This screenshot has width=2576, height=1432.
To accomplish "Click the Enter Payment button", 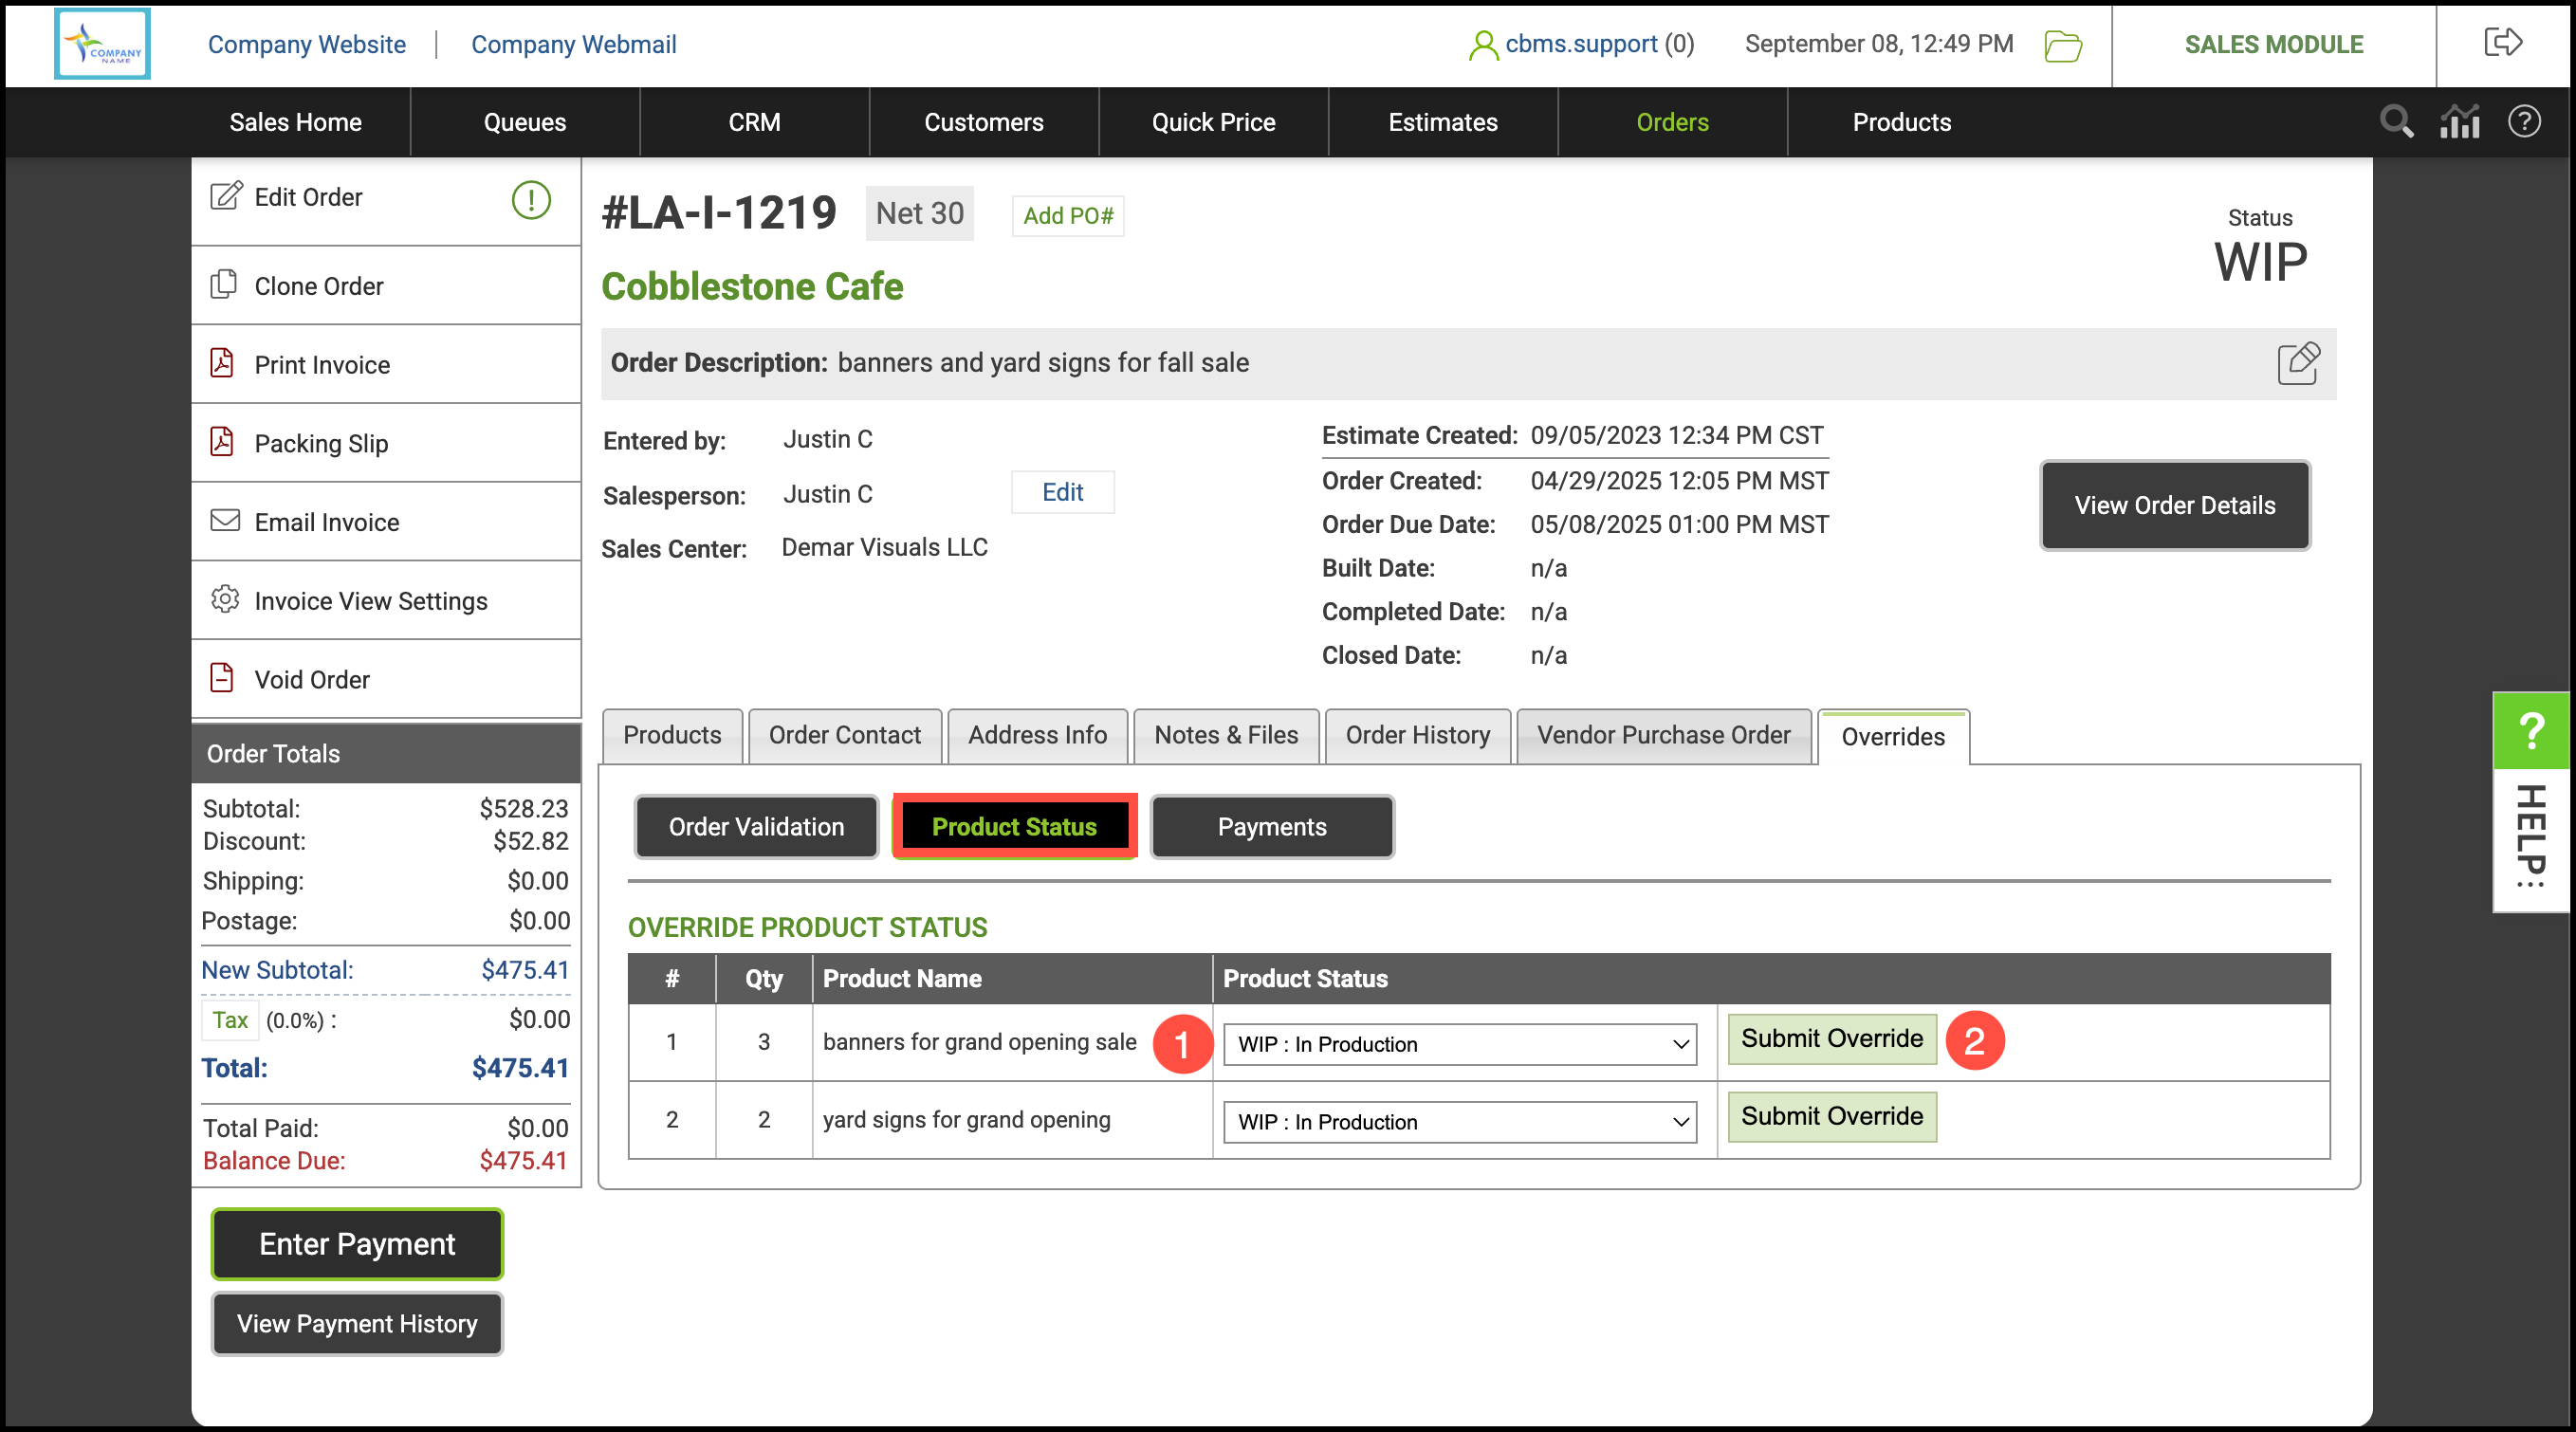I will coord(357,1244).
